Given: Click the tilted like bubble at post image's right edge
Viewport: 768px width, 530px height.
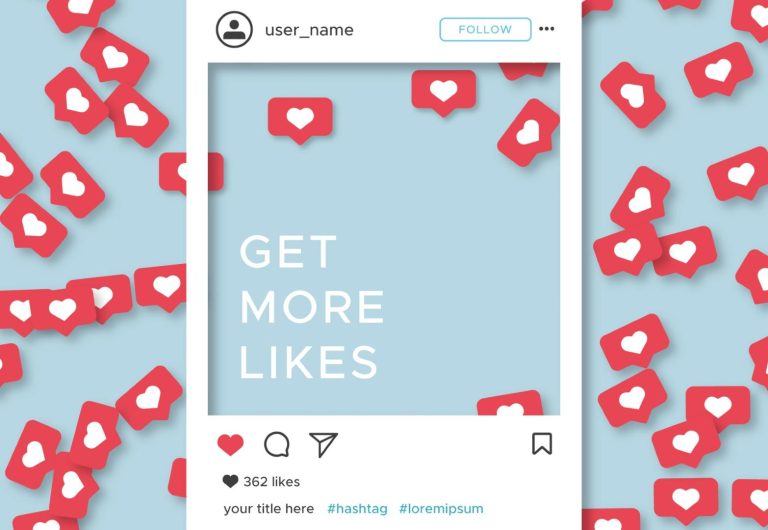Looking at the screenshot, I should (528, 133).
